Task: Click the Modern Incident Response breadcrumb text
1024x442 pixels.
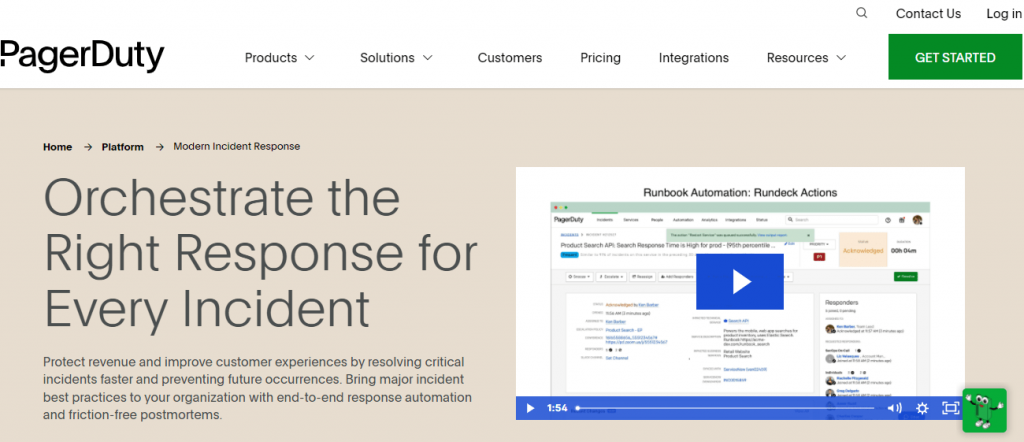Action: [236, 146]
